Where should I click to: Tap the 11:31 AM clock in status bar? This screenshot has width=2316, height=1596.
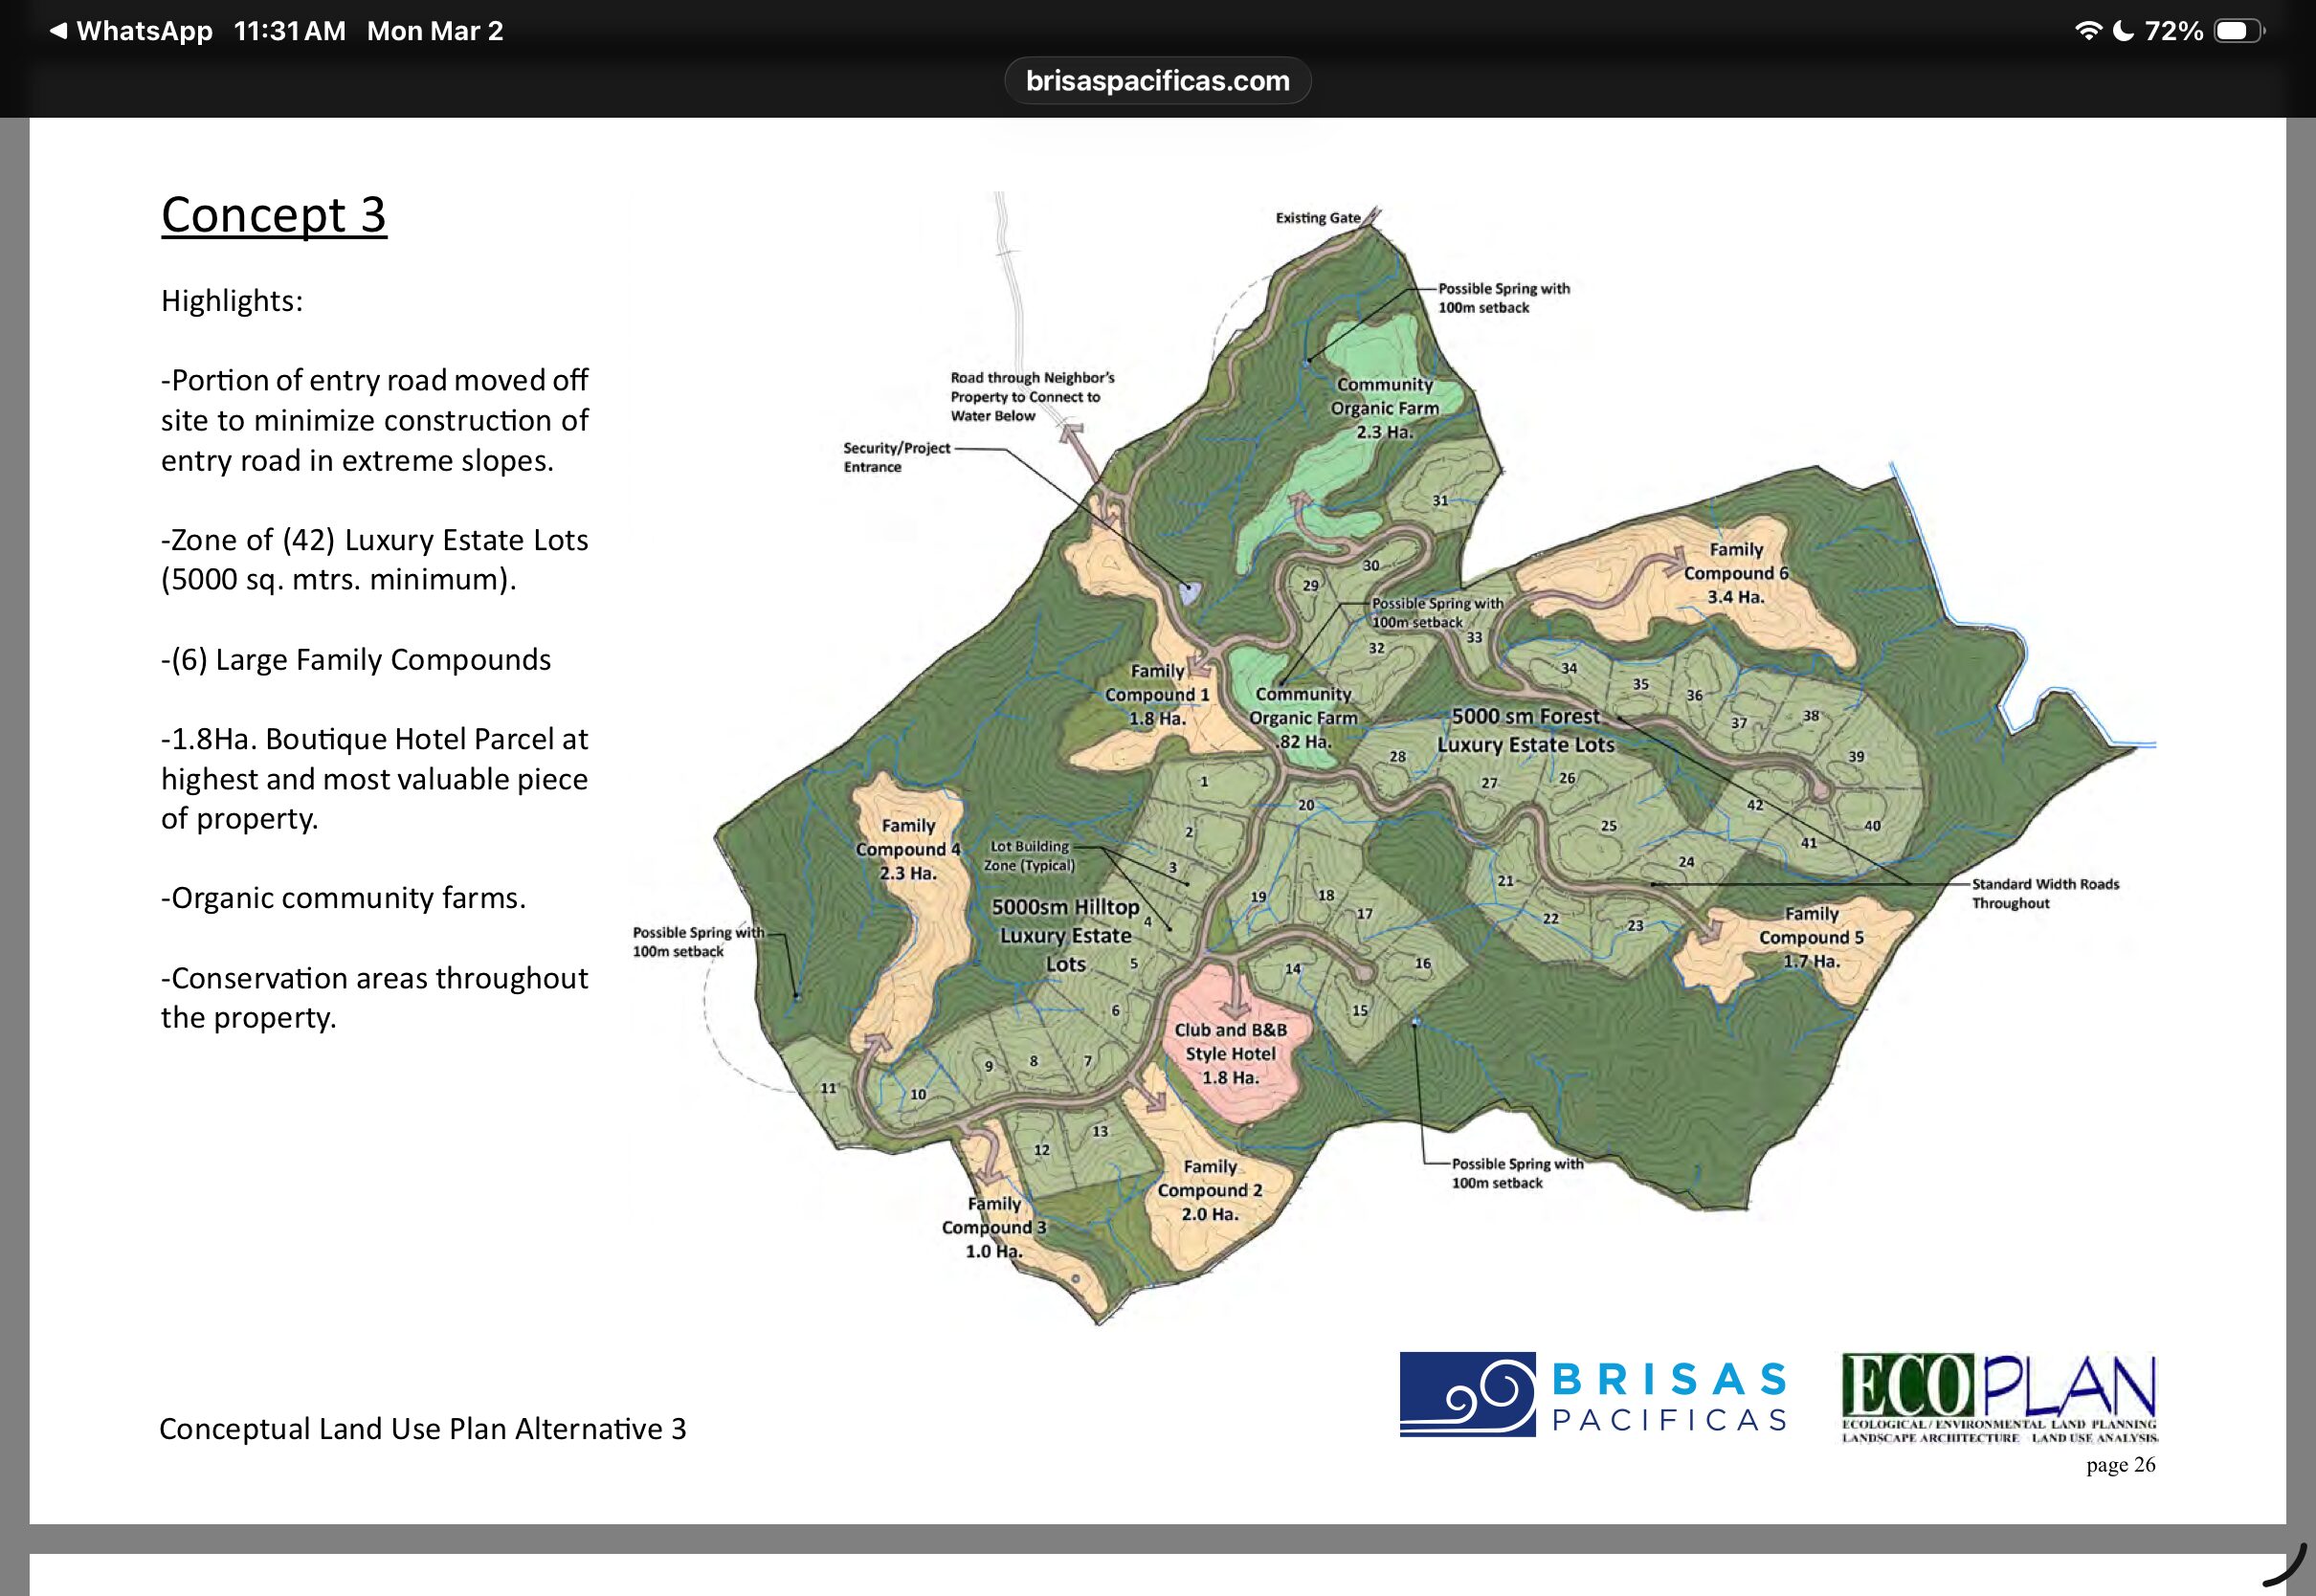(289, 31)
